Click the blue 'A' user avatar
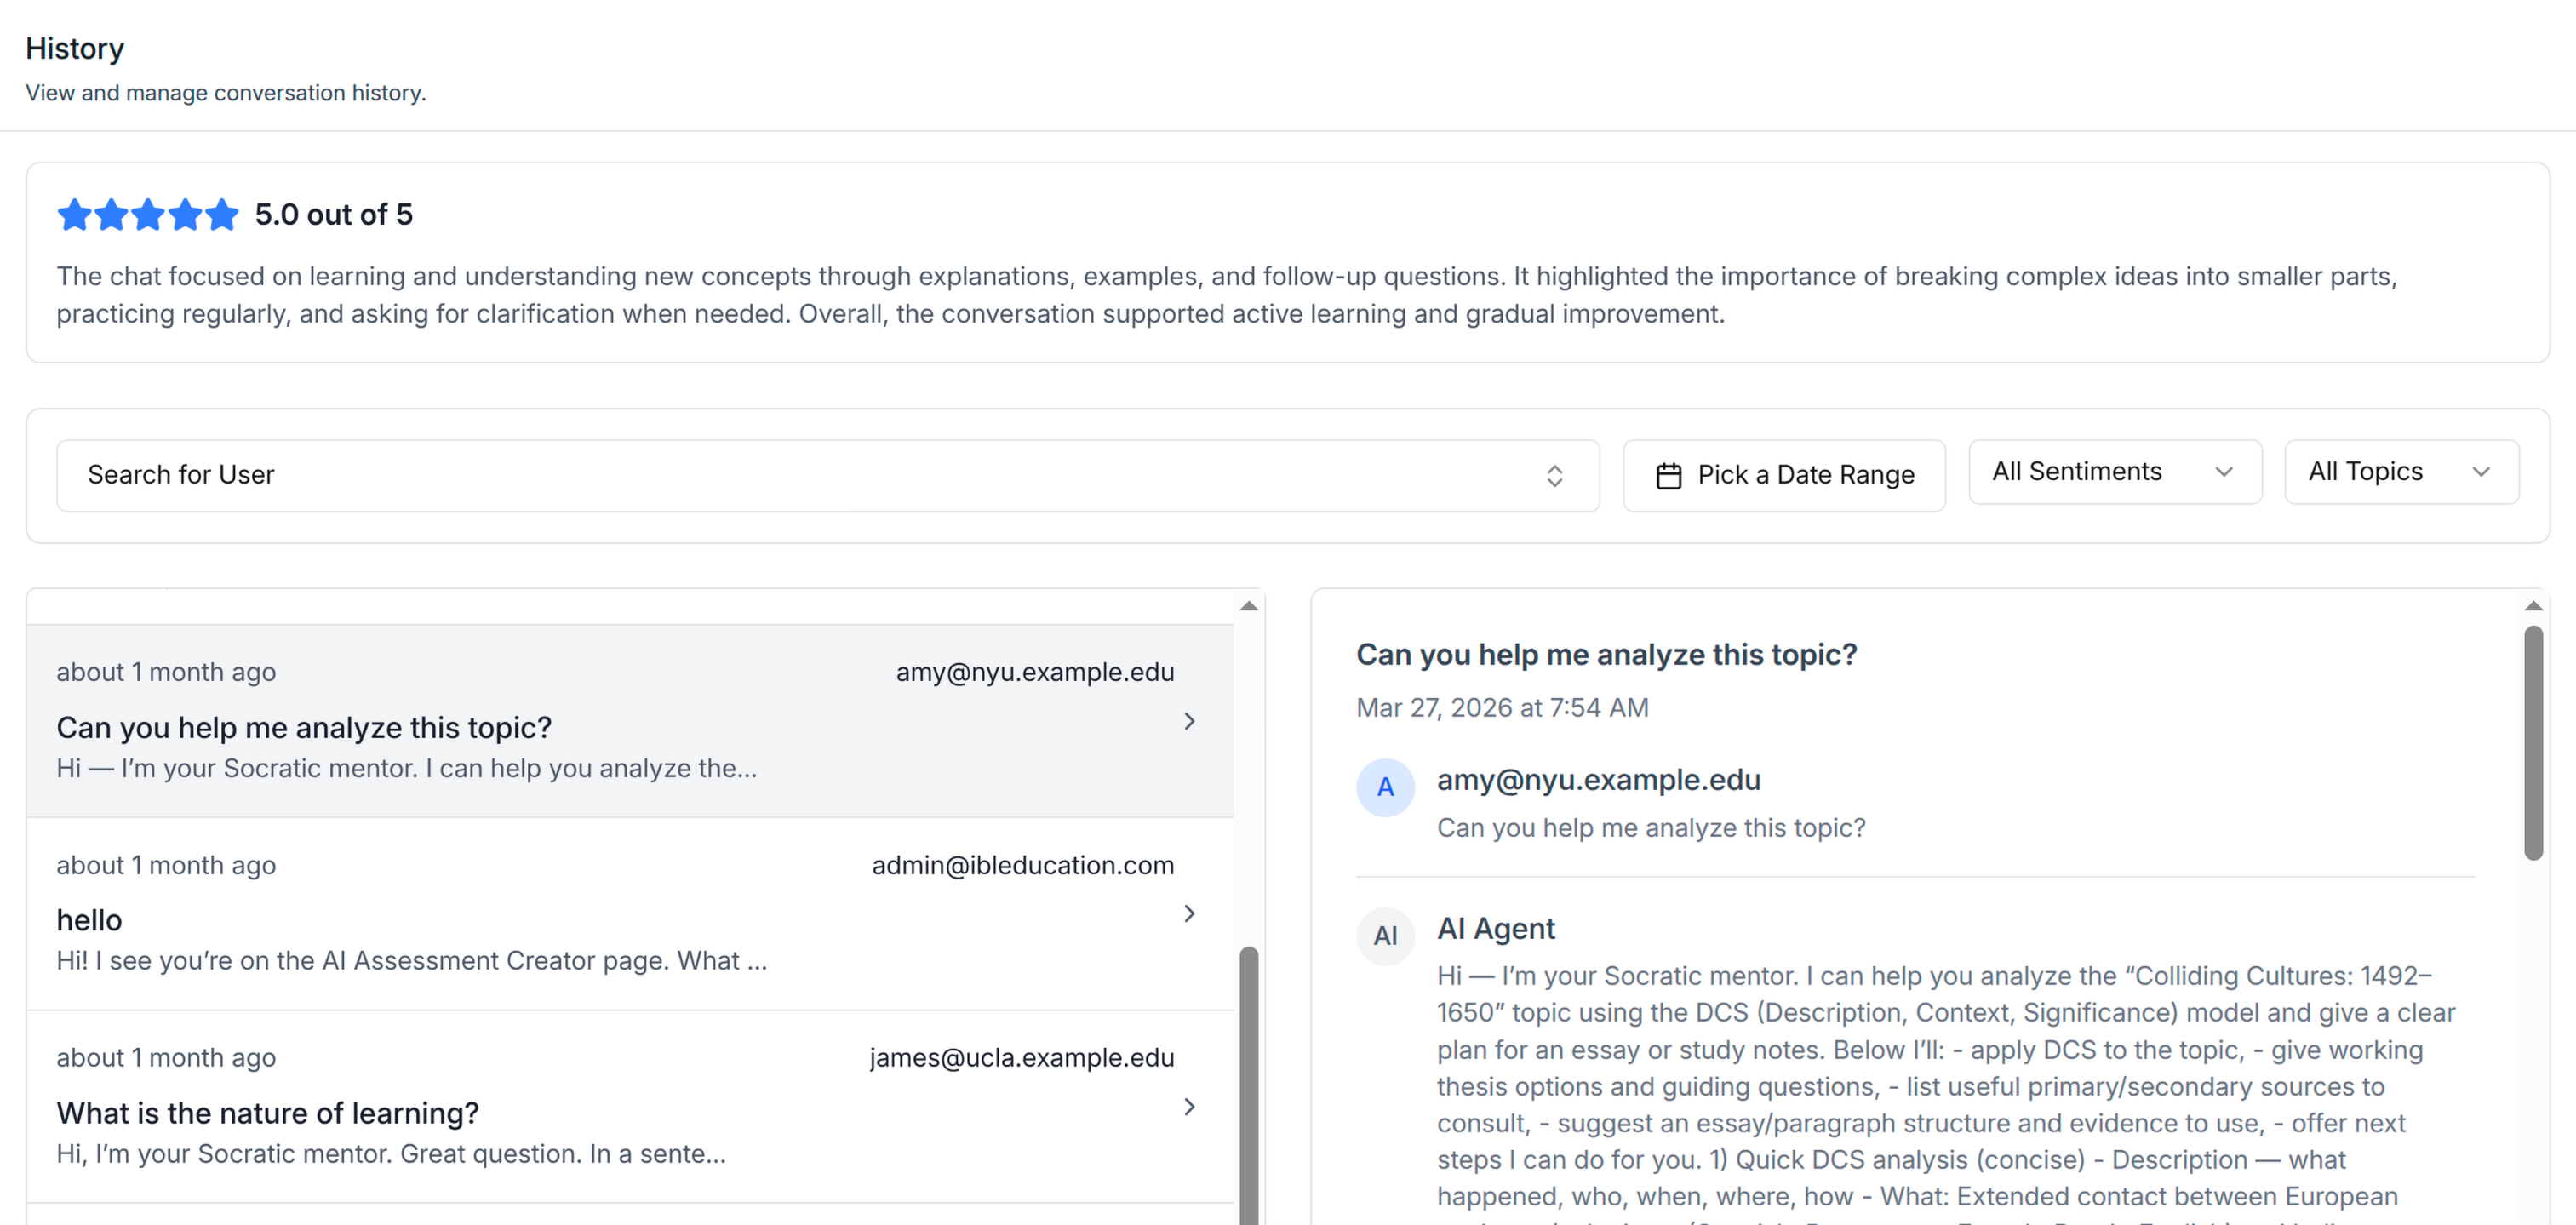 point(1385,787)
